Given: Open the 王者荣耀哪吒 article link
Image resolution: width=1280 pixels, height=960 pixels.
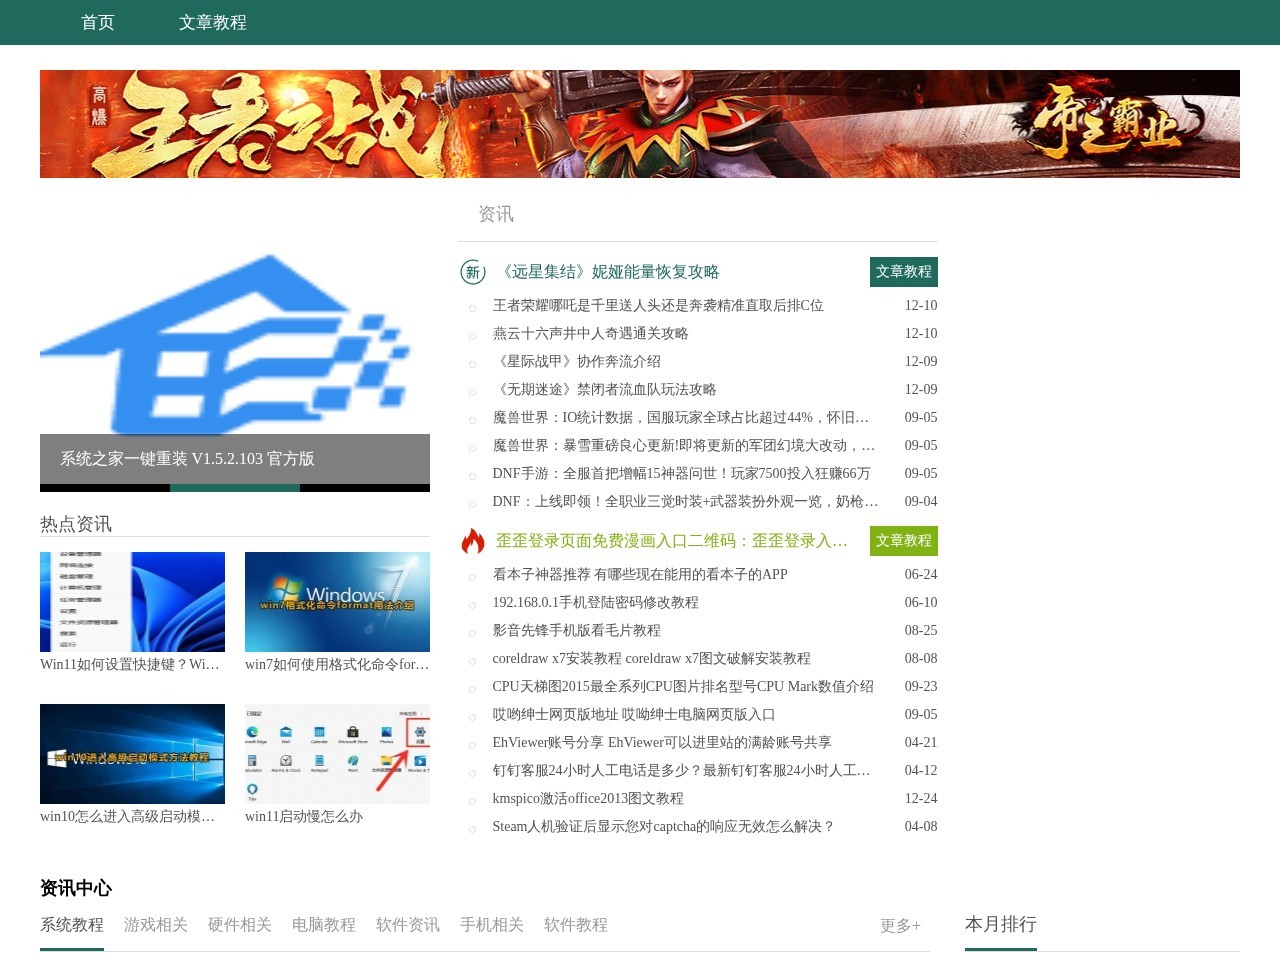Looking at the screenshot, I should 657,306.
